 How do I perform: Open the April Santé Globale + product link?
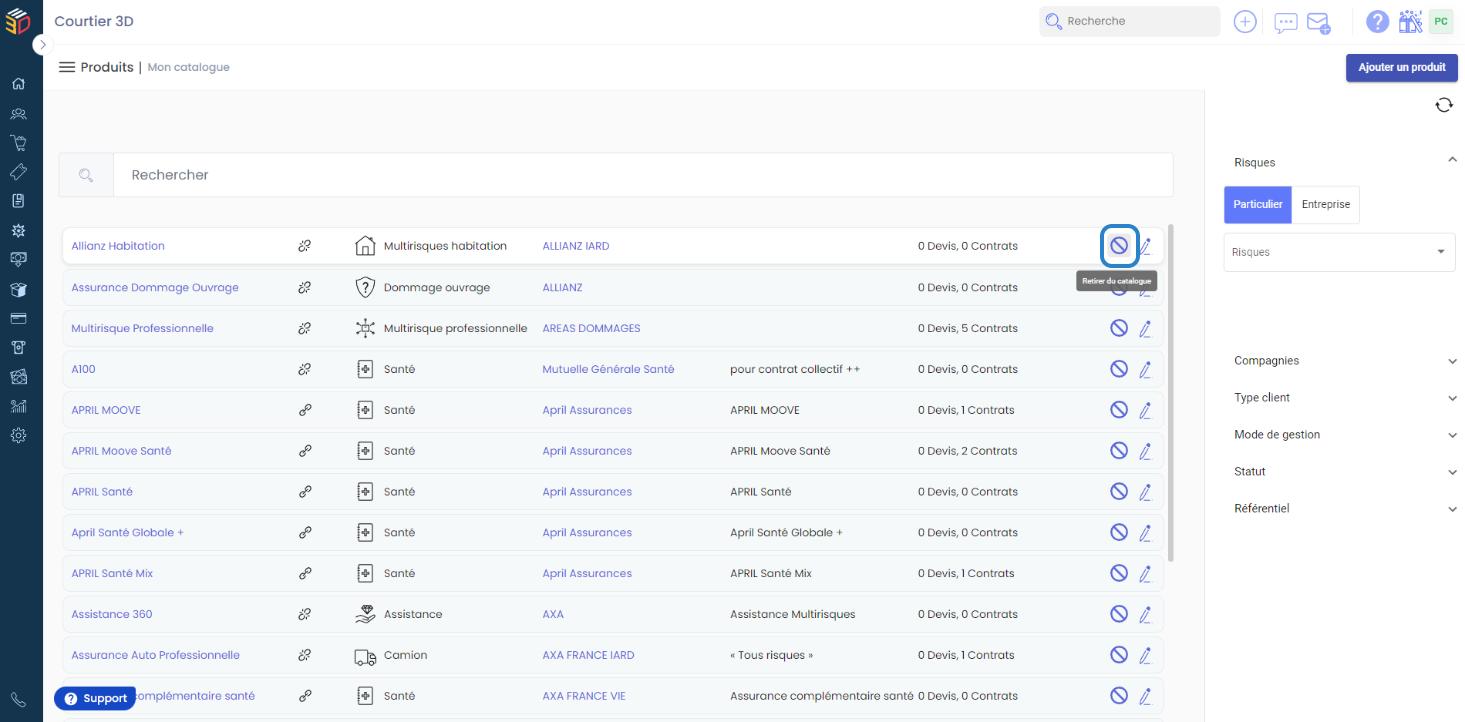pyautogui.click(x=128, y=533)
